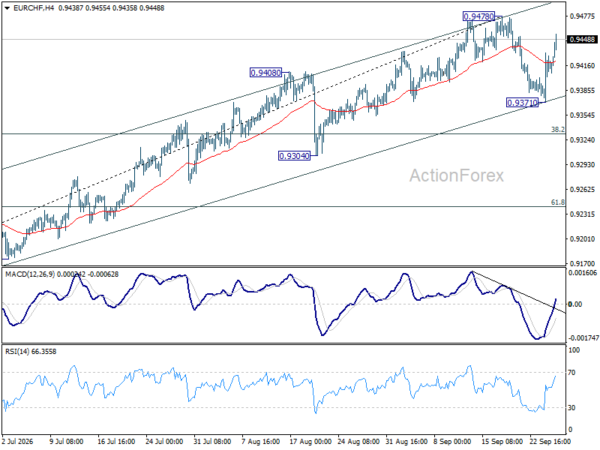This screenshot has width=600, height=450.
Task: Open the EURCHF chart dropdown triangle
Action: [7, 8]
